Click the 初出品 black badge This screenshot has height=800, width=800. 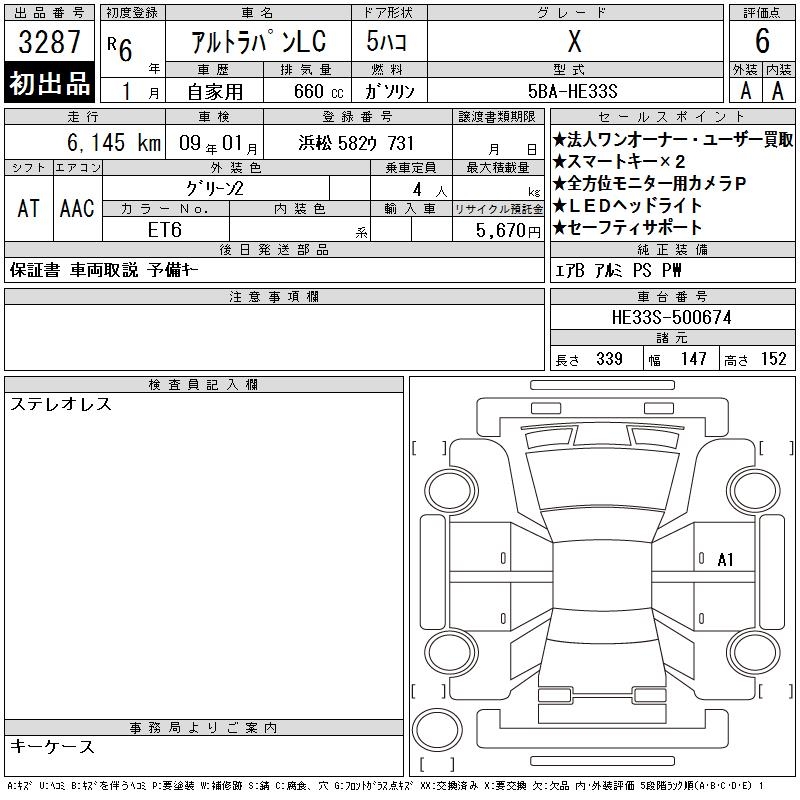tap(50, 84)
